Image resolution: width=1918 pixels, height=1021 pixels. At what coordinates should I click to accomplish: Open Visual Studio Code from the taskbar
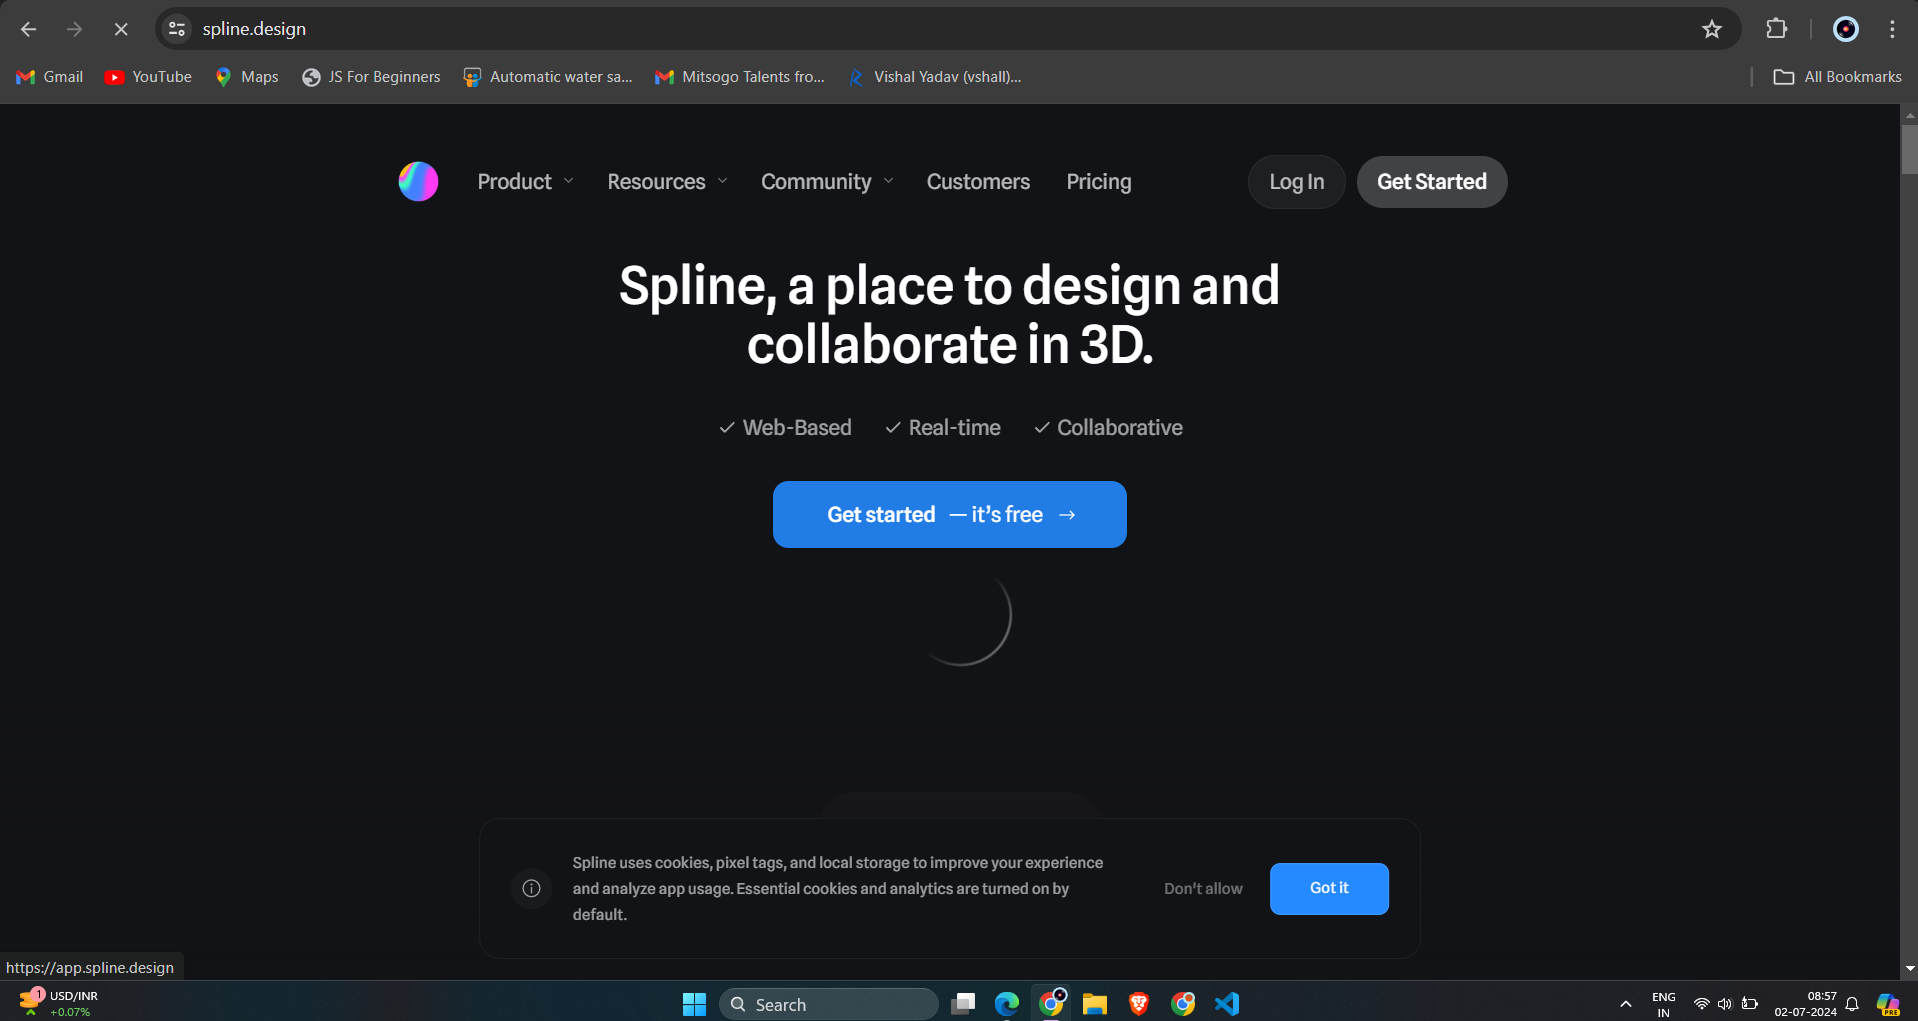pos(1227,1003)
